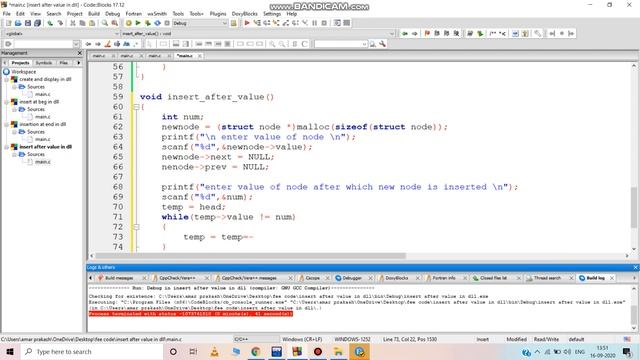Click the Replace icon next to Find
640x360 pixels.
tap(115, 23)
